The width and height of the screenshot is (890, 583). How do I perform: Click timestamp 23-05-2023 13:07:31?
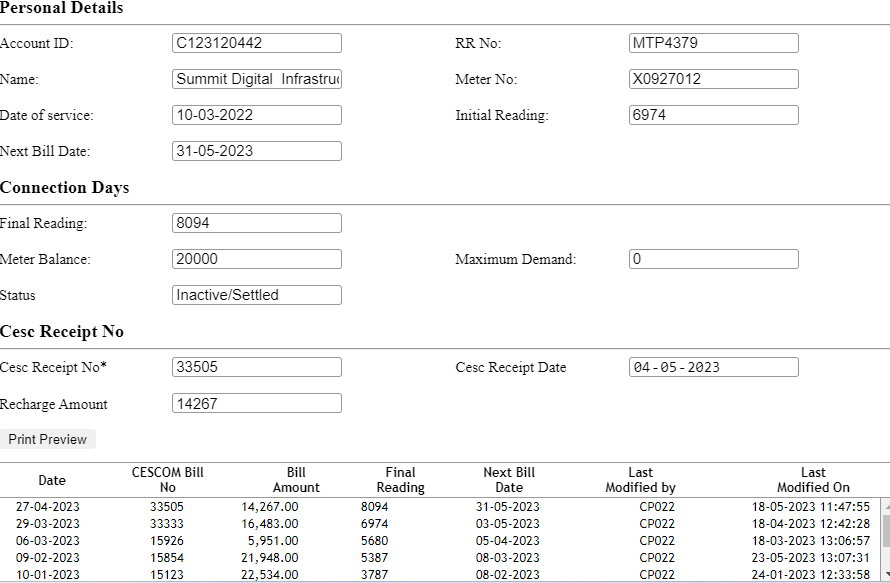(x=811, y=558)
